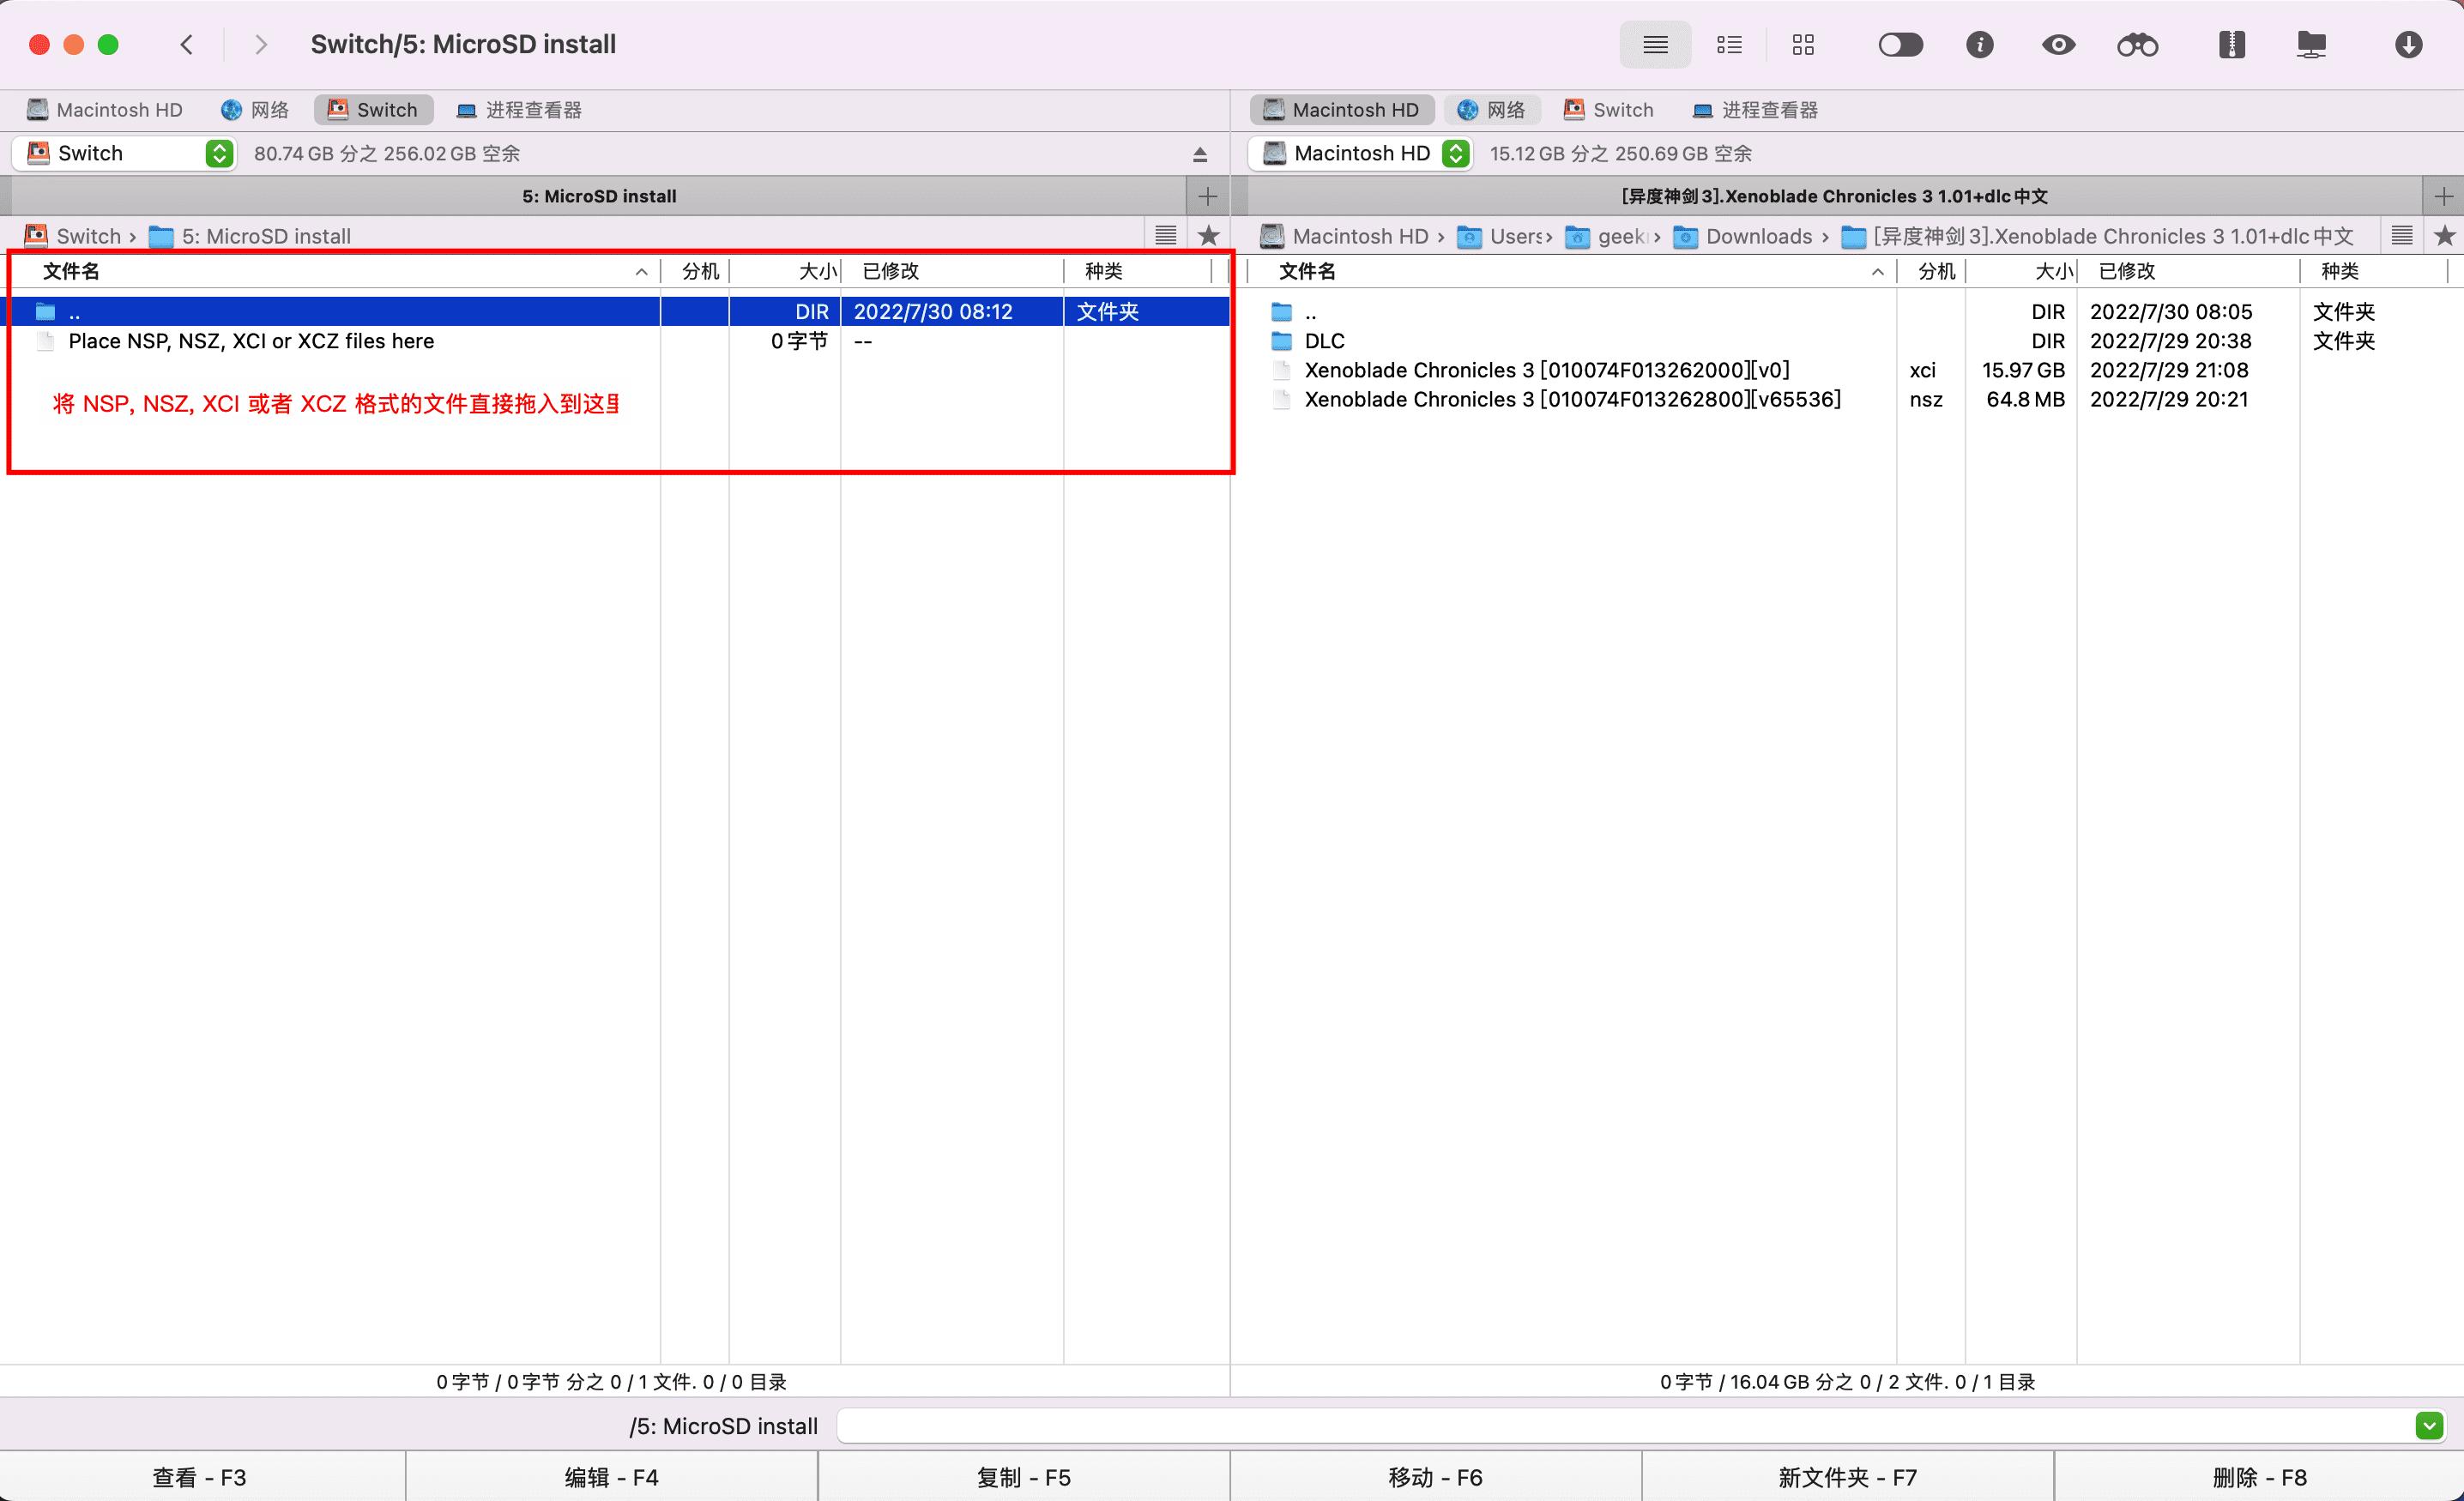This screenshot has width=2464, height=1501.
Task: Open the Switch drive dropdown selector
Action: pyautogui.click(x=219, y=154)
